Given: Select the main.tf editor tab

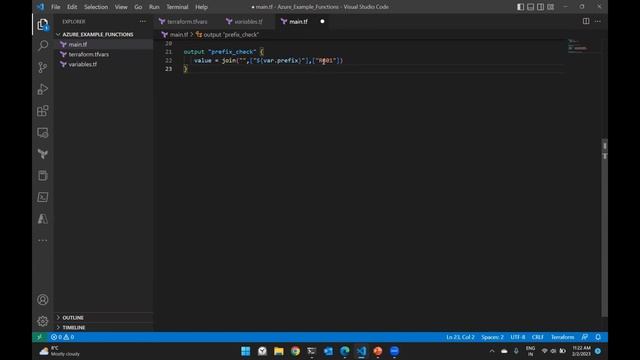Looking at the screenshot, I should click(x=298, y=22).
